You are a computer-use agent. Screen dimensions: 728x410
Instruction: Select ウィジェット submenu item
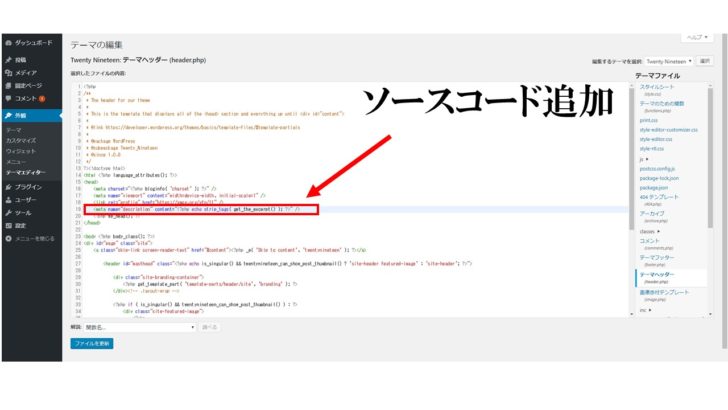coord(21,151)
